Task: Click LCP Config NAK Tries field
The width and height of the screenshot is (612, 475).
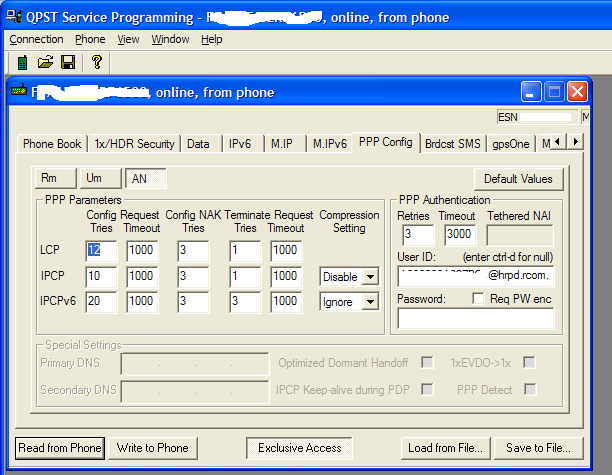Action: (193, 251)
